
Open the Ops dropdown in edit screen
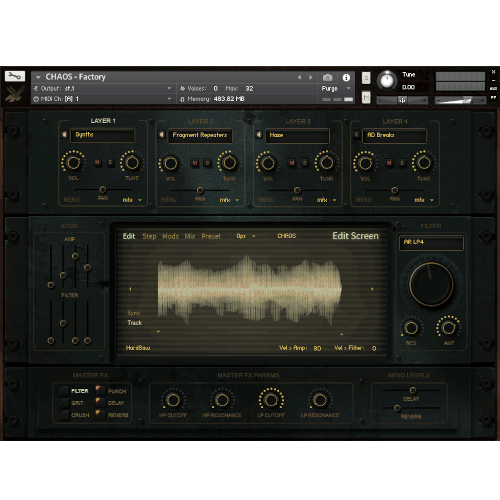246,236
